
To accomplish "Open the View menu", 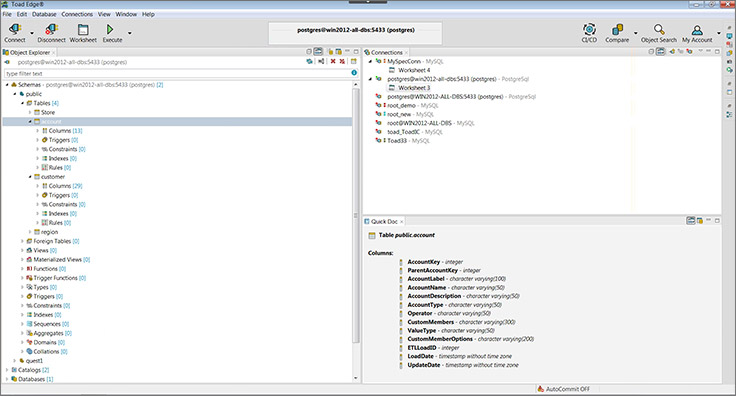I will tap(104, 14).
